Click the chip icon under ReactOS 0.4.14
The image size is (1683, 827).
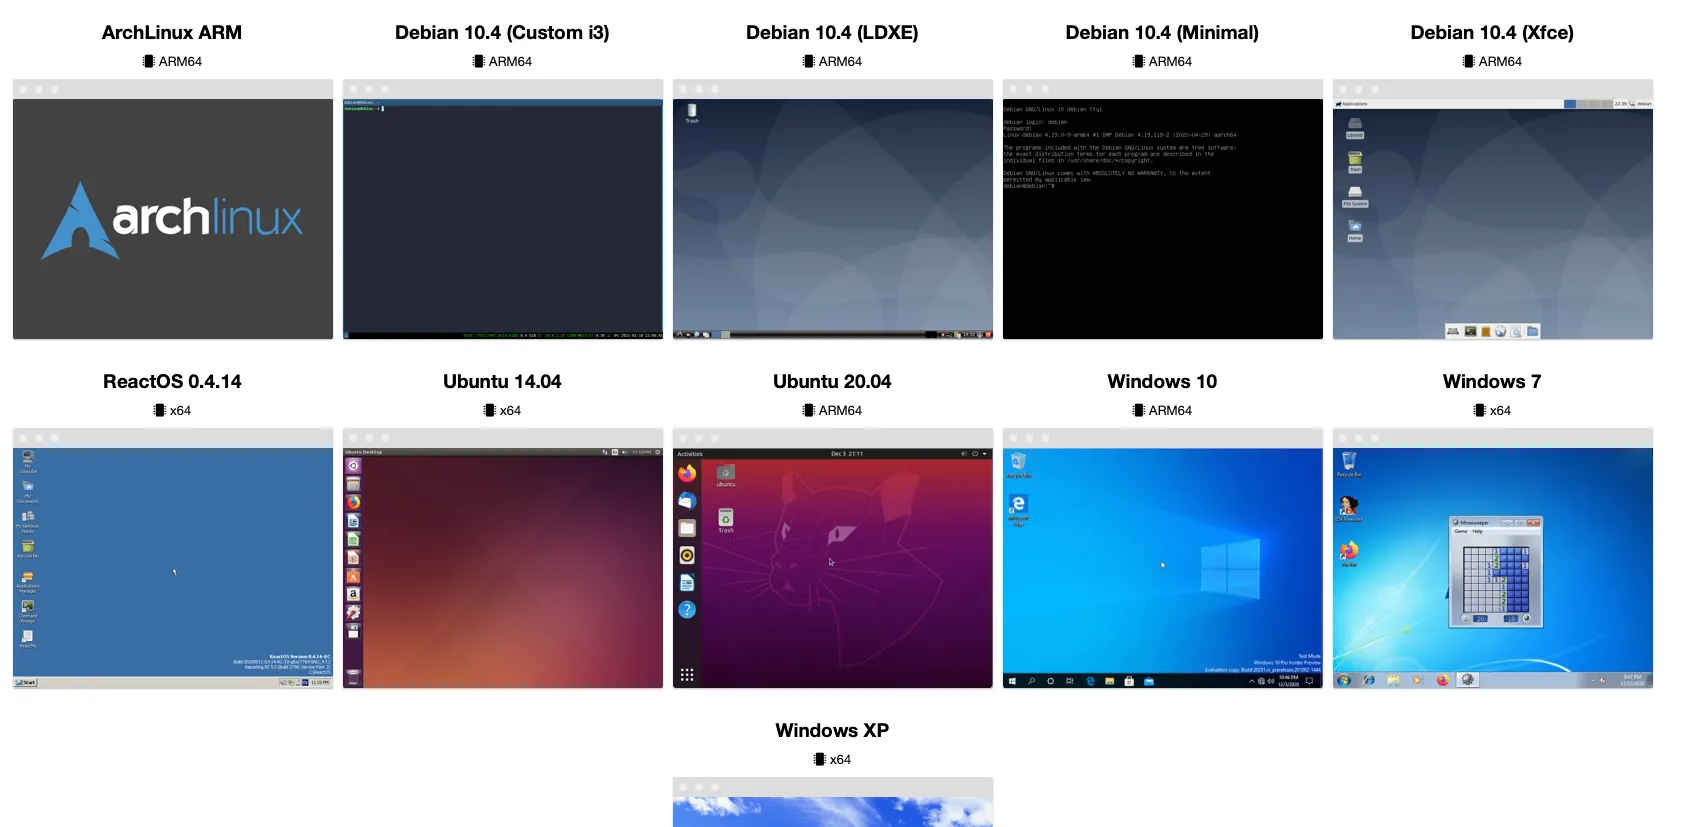pyautogui.click(x=159, y=410)
